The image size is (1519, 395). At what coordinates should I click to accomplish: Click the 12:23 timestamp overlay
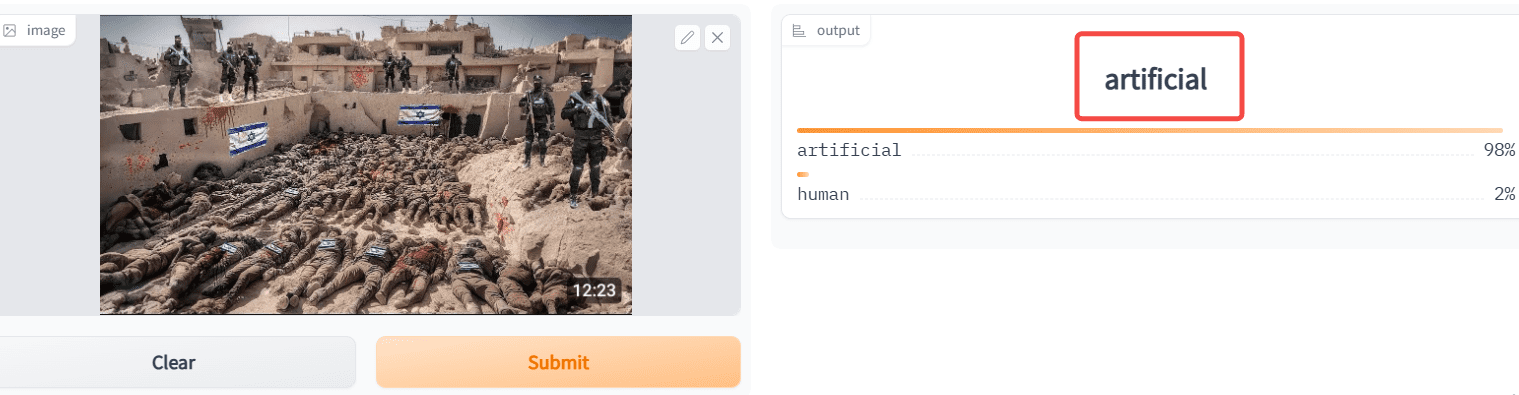tap(594, 291)
